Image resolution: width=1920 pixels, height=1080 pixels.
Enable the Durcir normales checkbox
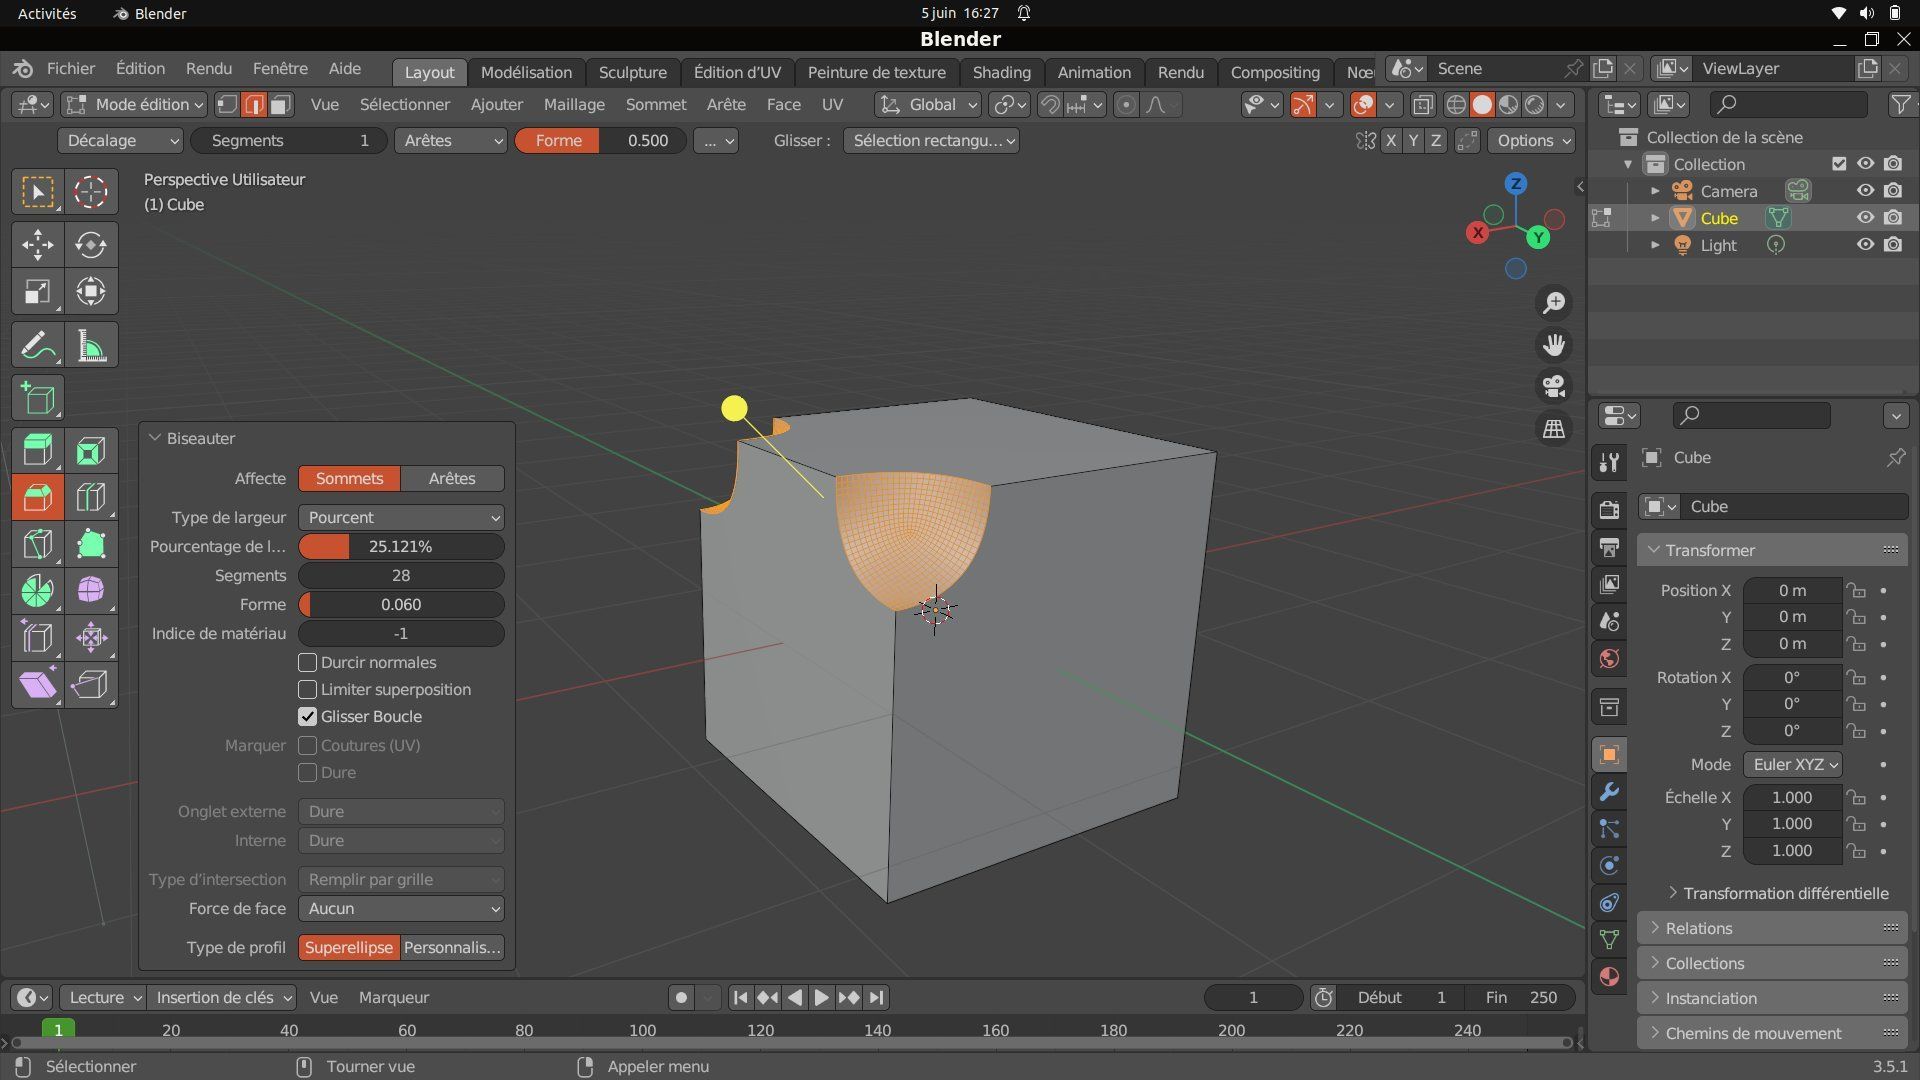point(308,663)
